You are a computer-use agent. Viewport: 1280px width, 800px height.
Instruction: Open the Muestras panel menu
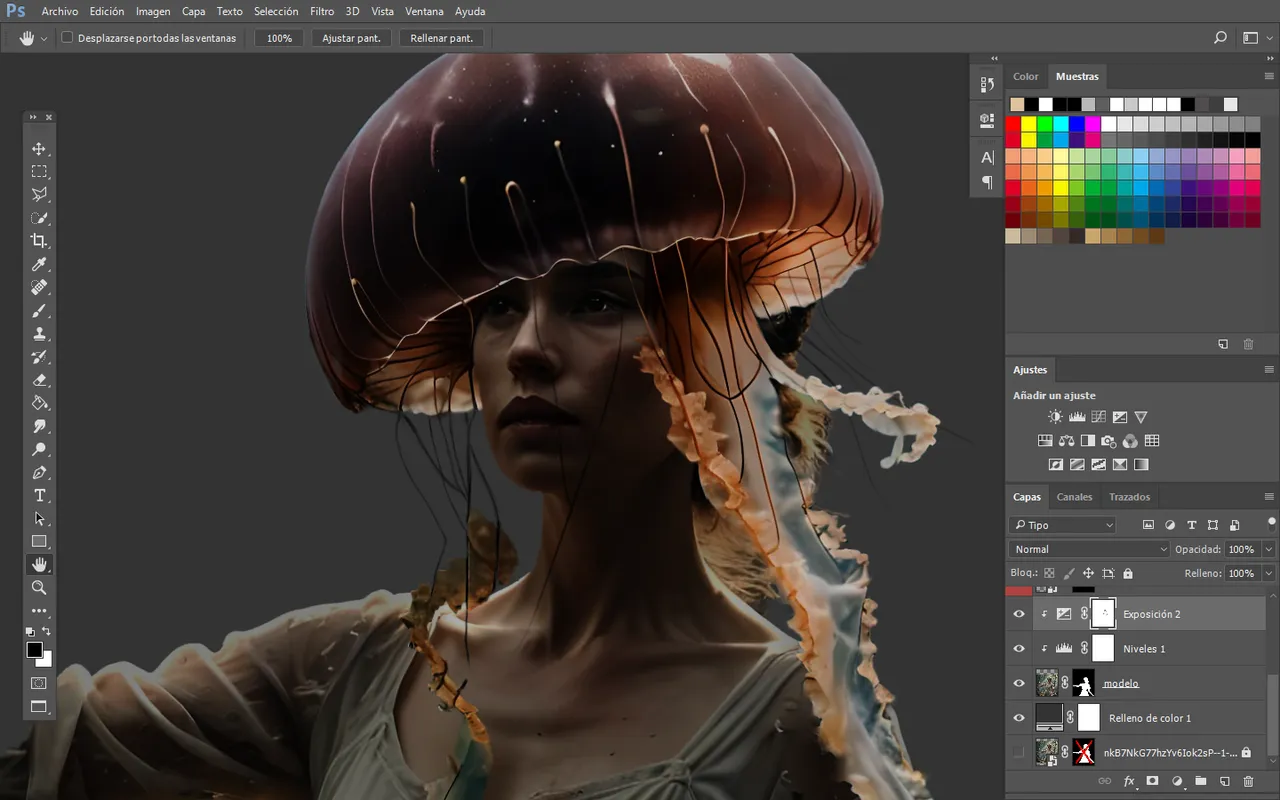click(x=1269, y=76)
